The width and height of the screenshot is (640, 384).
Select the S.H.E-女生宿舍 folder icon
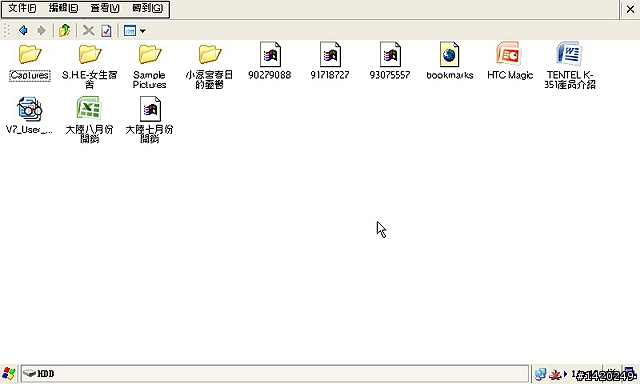click(x=90, y=54)
